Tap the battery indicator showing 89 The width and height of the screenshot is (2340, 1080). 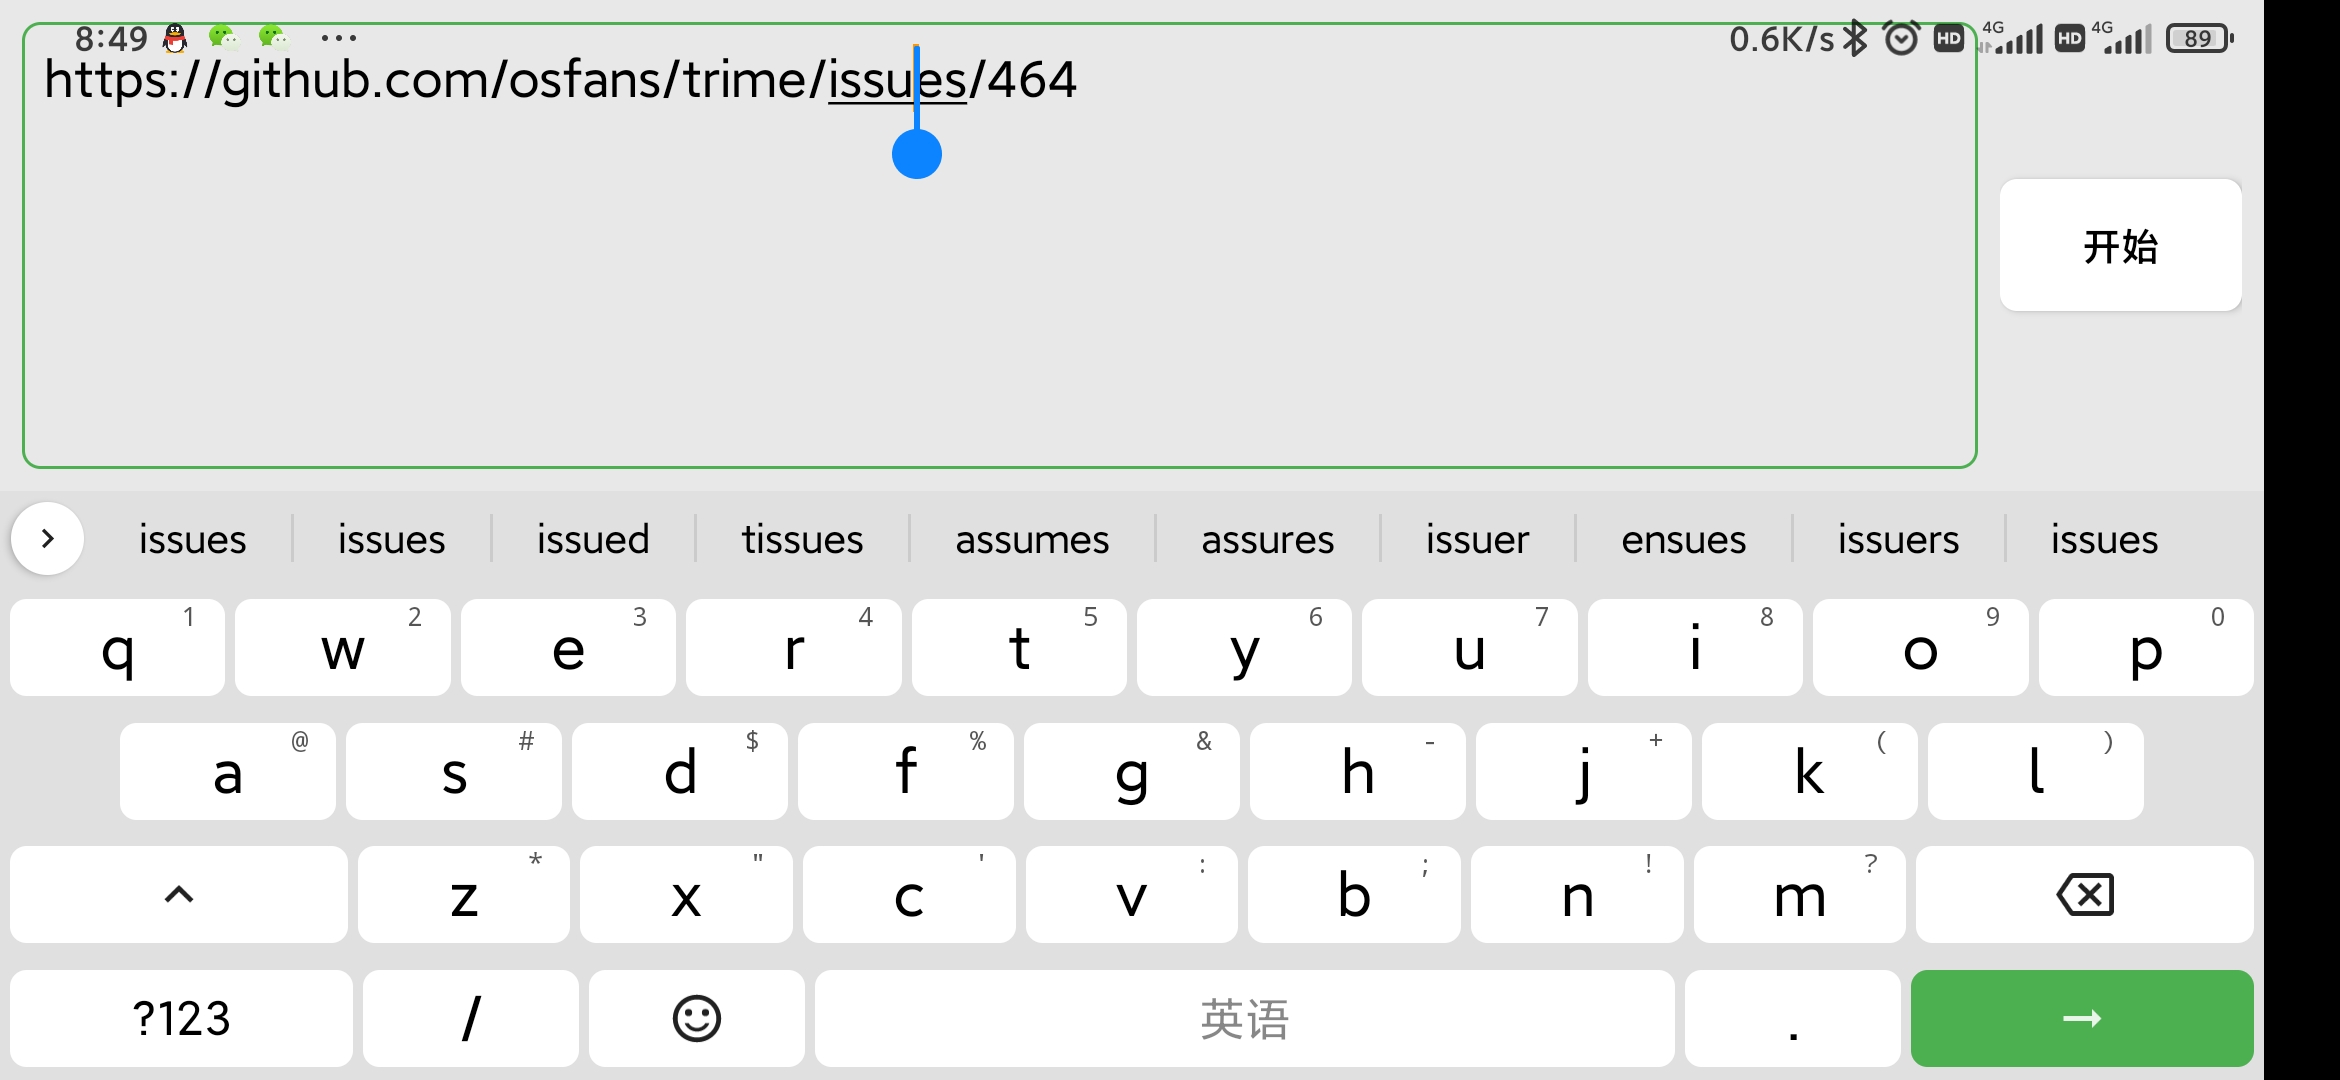2198,37
